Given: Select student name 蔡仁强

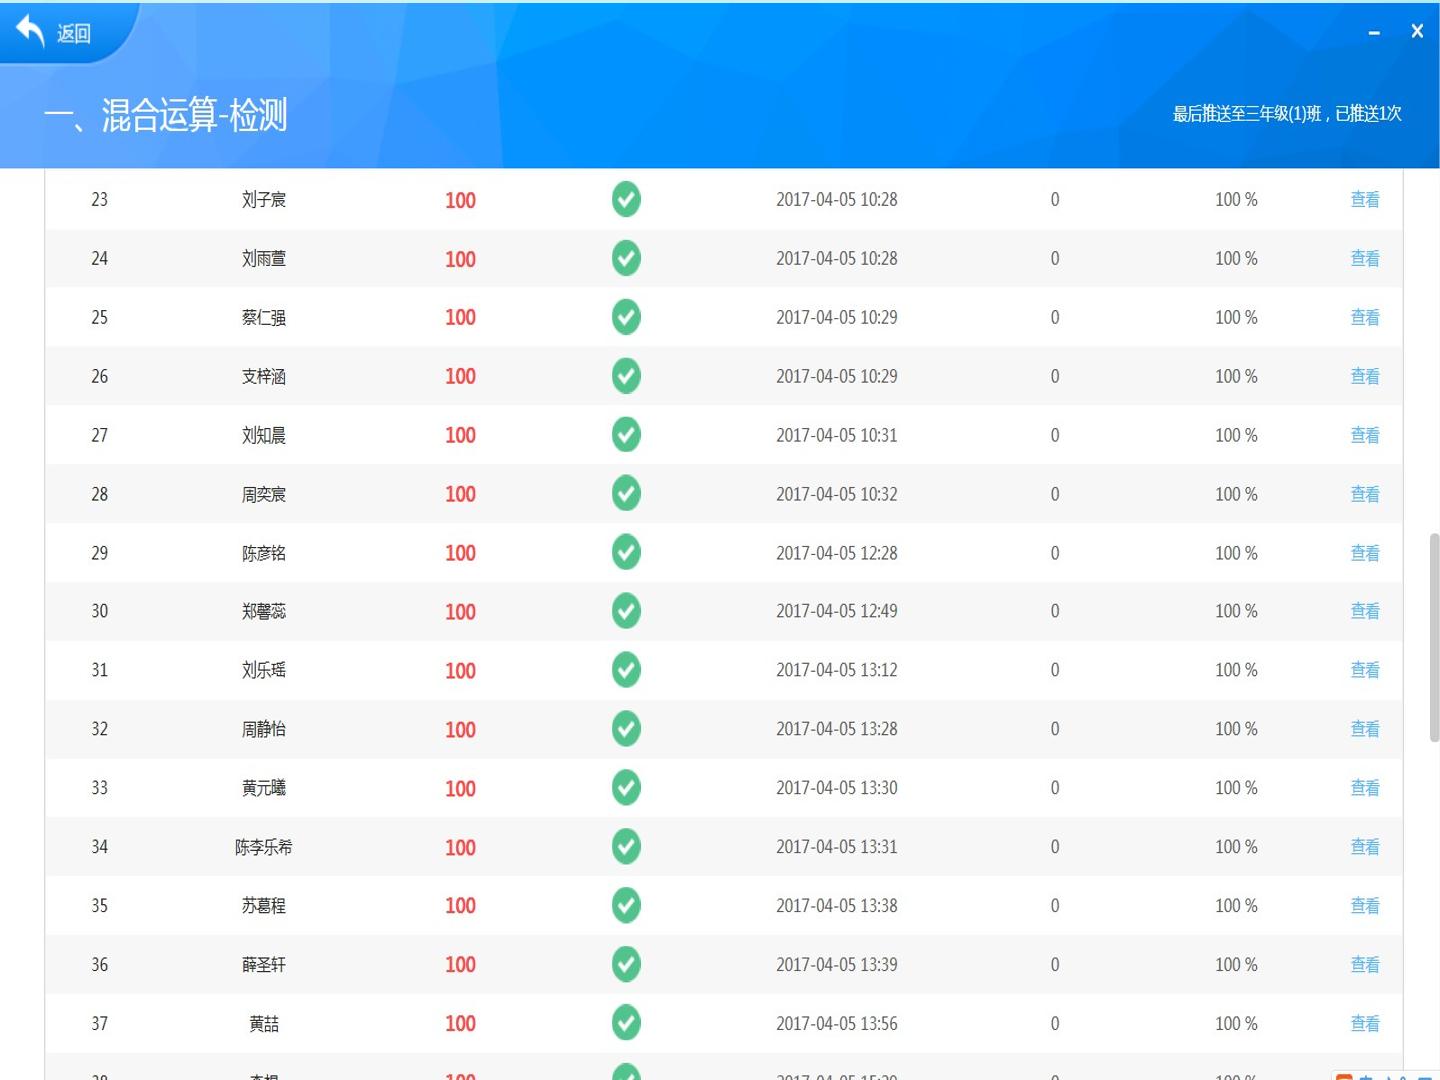Looking at the screenshot, I should 264,318.
